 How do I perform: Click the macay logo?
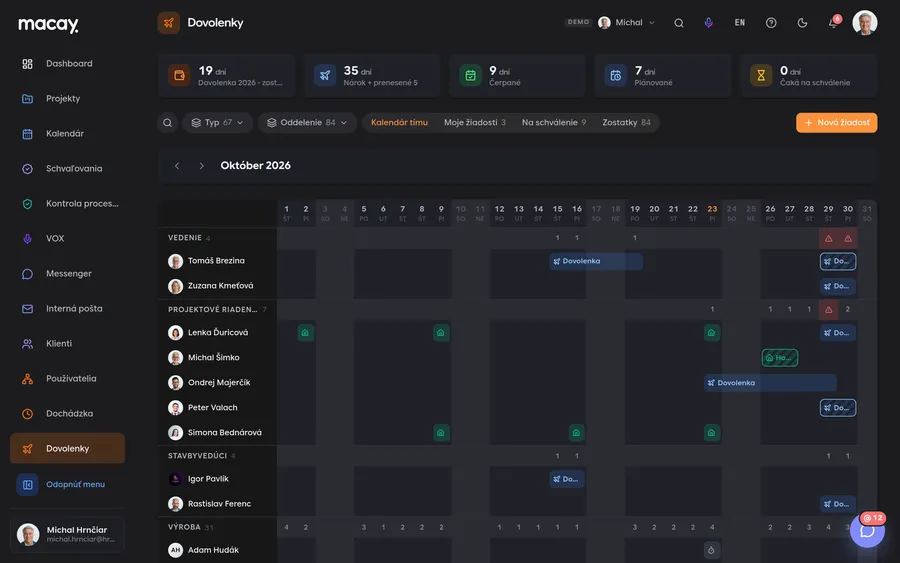(x=48, y=24)
